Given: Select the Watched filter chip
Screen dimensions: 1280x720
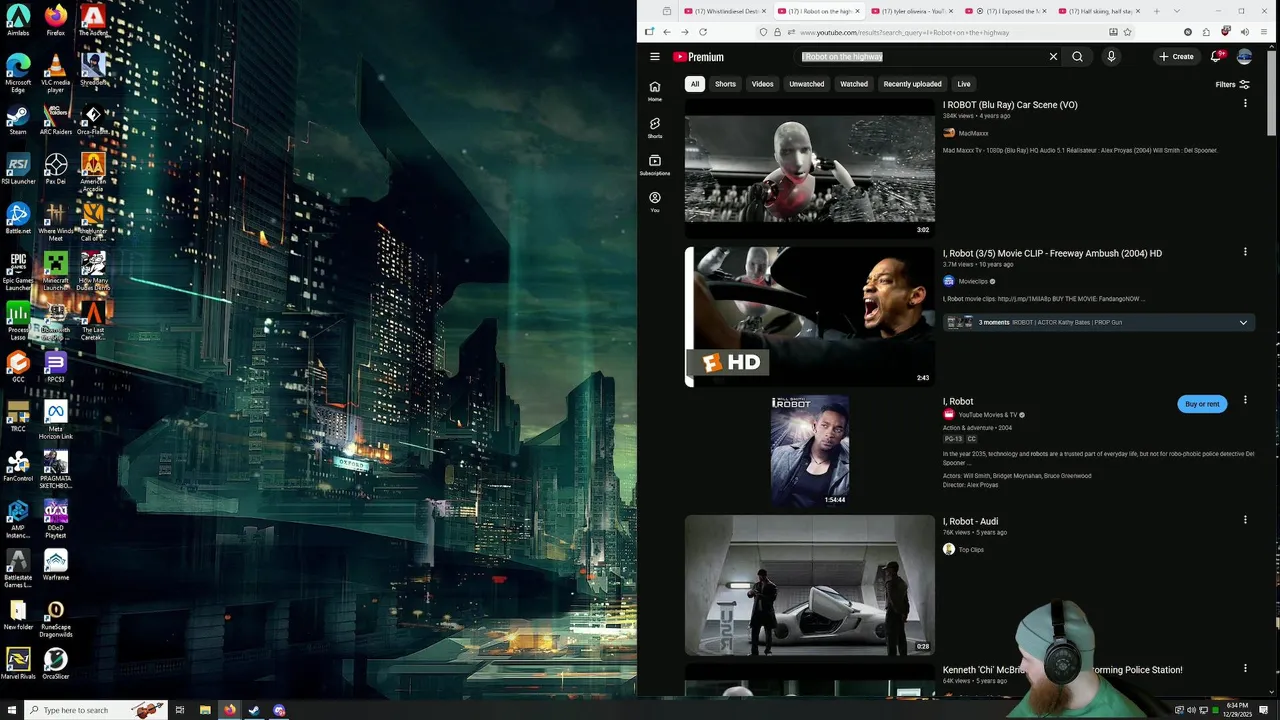Looking at the screenshot, I should click(854, 84).
